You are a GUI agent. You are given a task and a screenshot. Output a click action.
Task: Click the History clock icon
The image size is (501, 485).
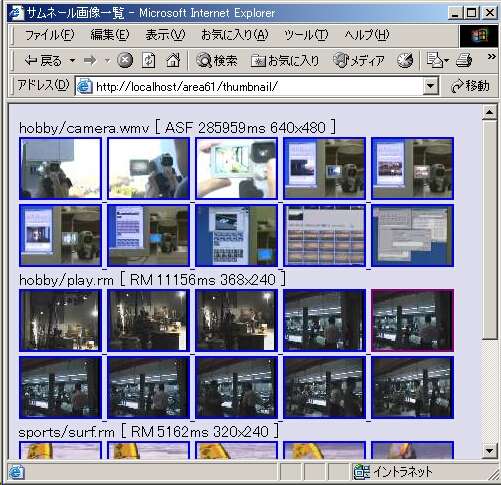pyautogui.click(x=405, y=61)
